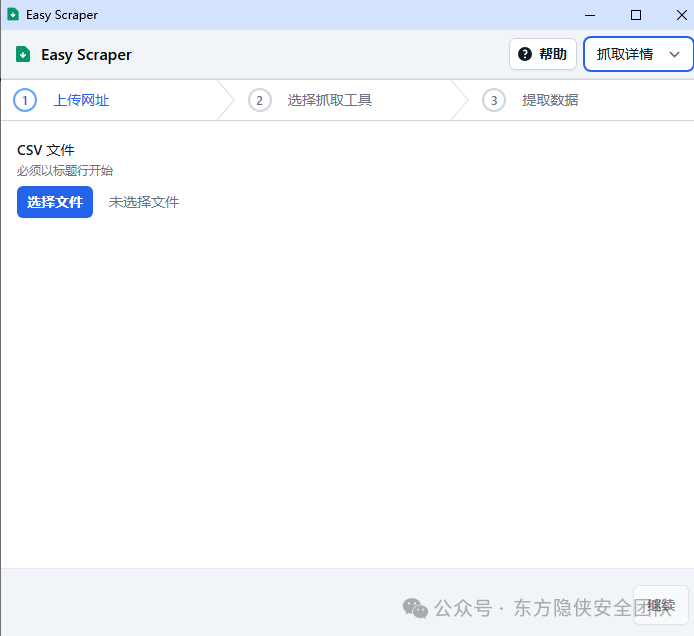The image size is (694, 636).
Task: Click the chevron arrow in 抓取详情 dropdown
Action: pos(675,54)
